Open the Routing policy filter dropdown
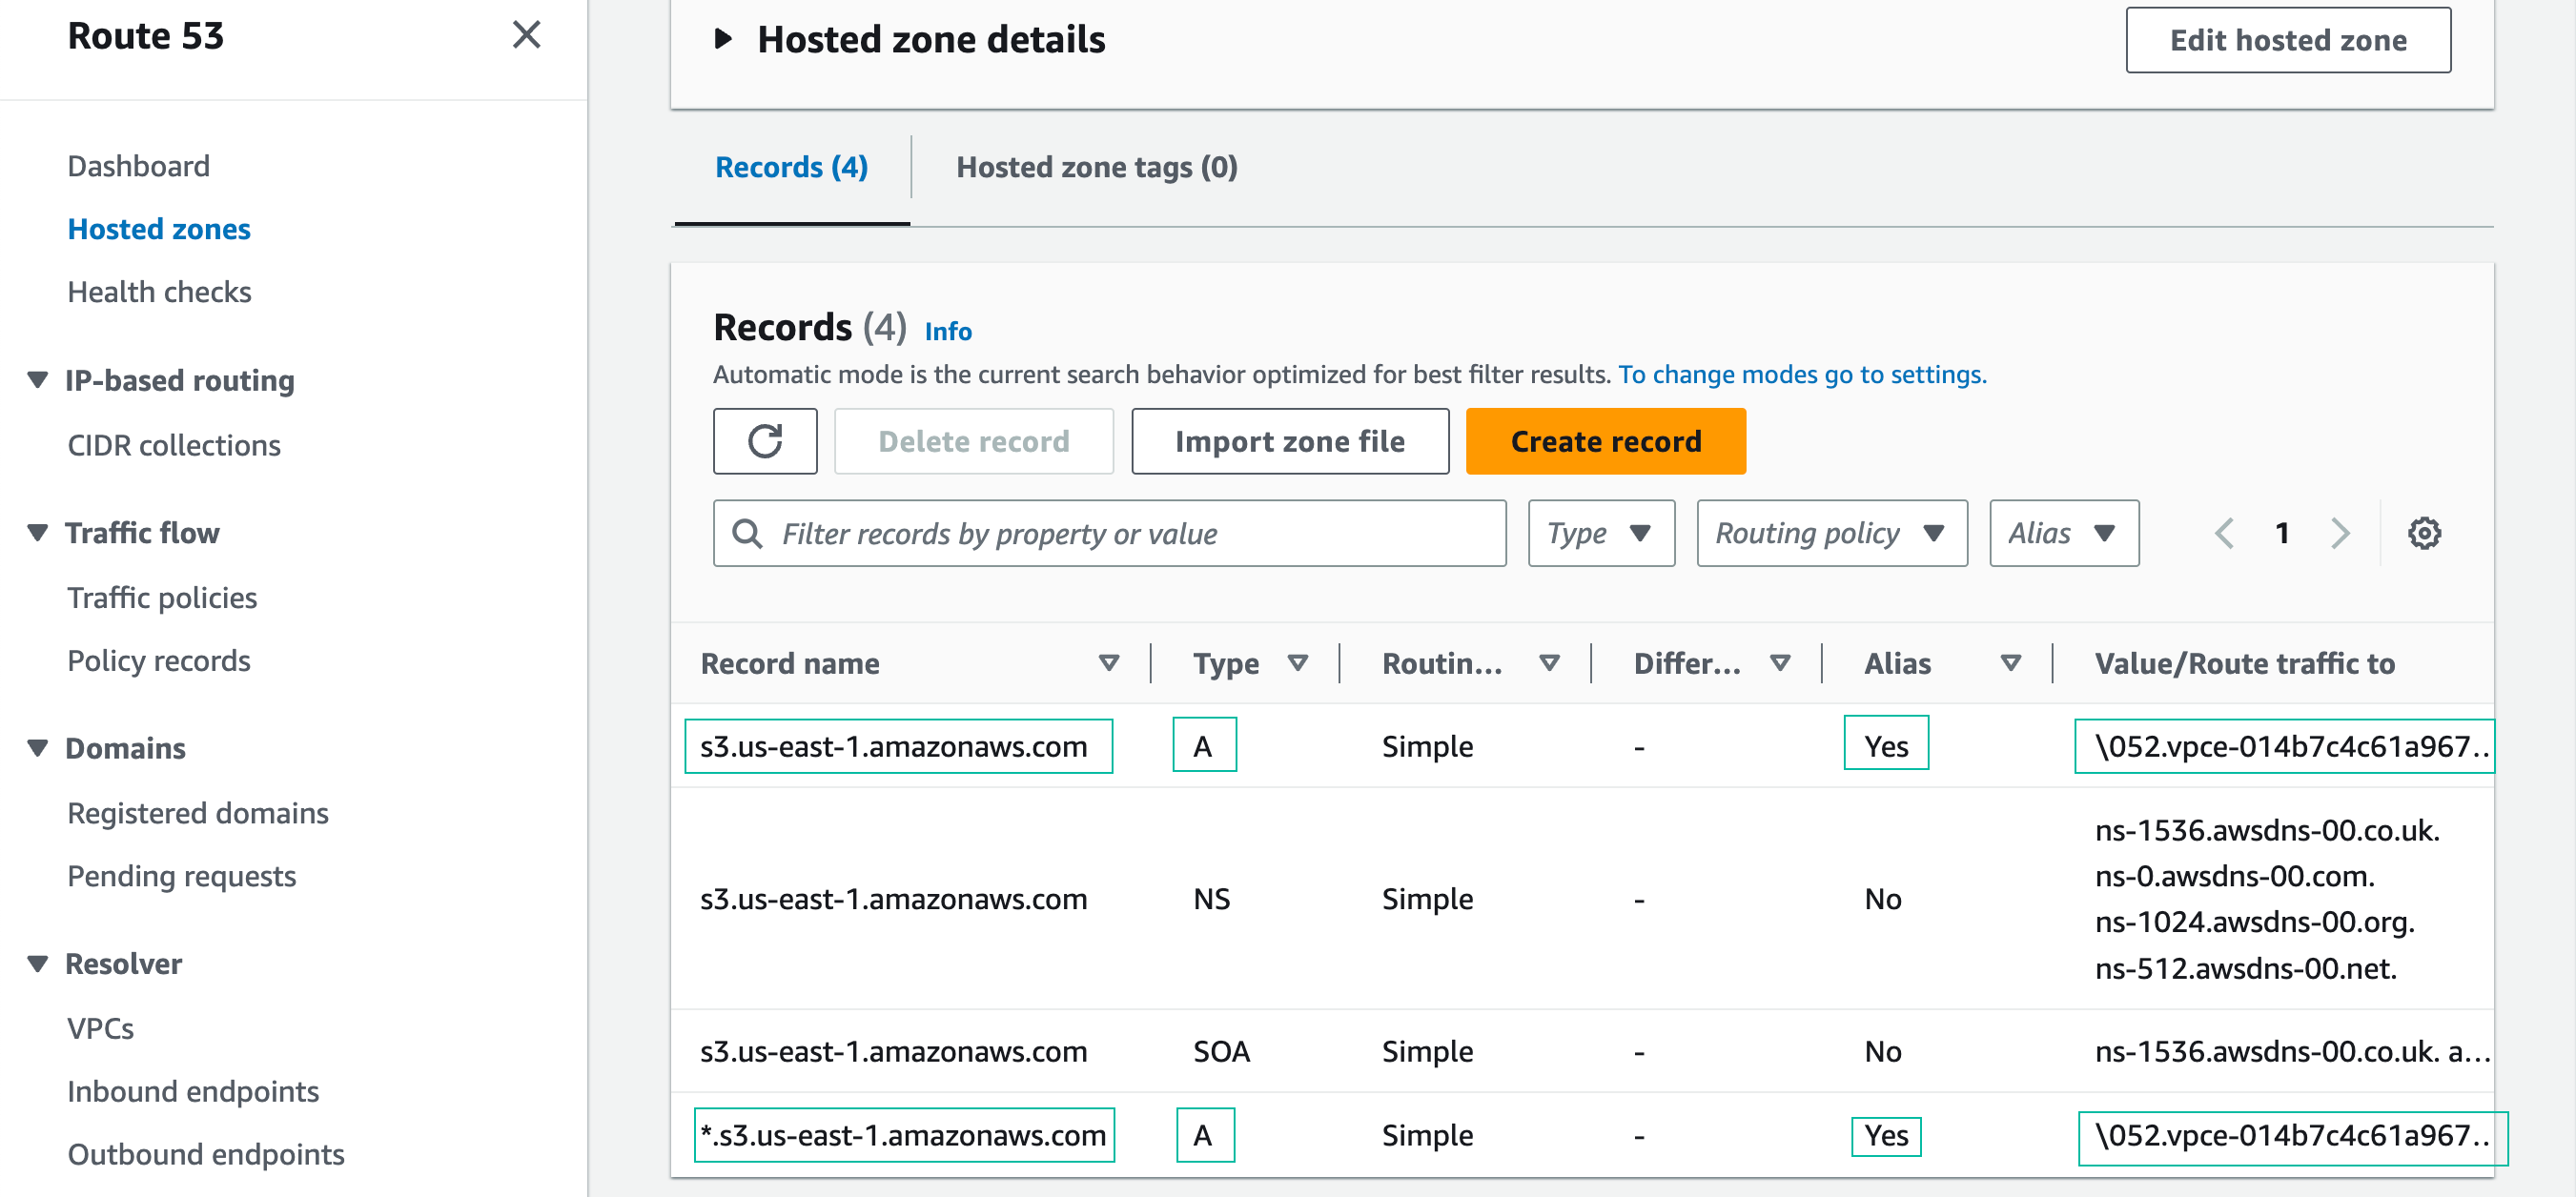This screenshot has height=1197, width=2576. pos(1831,533)
